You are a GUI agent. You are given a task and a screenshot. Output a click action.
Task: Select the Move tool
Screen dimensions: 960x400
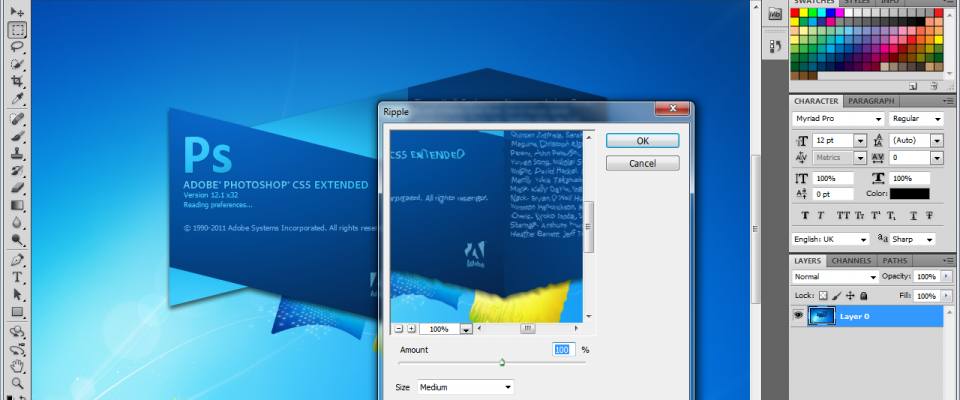click(17, 12)
